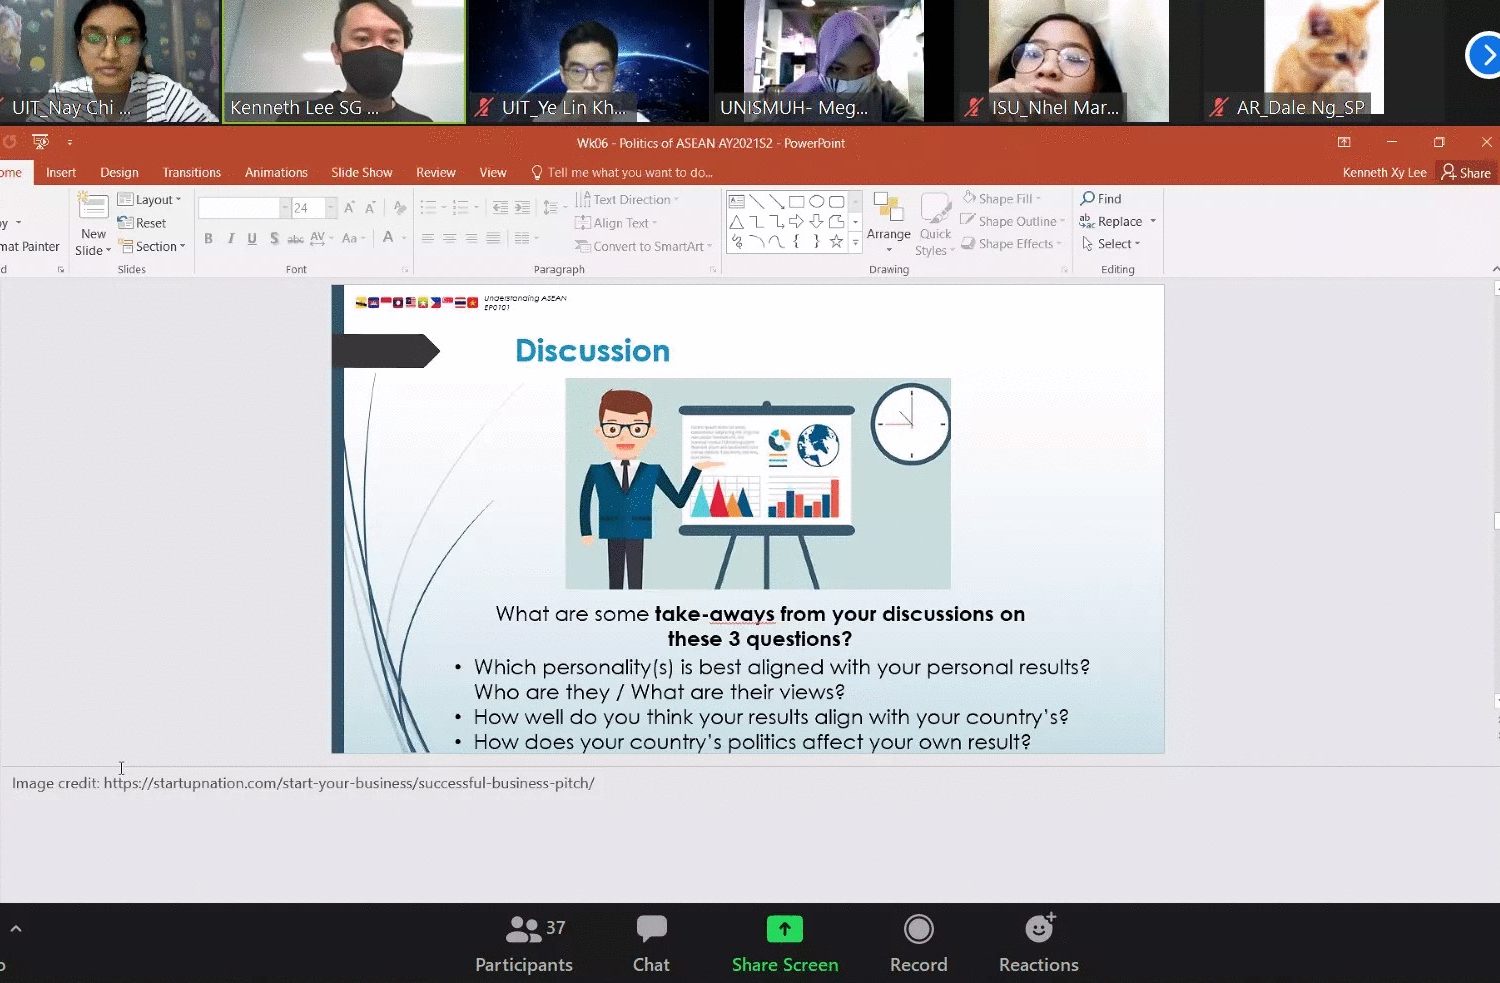Switch to the Transitions ribbon tab
Screen dimensions: 1500x983
[x=191, y=173]
